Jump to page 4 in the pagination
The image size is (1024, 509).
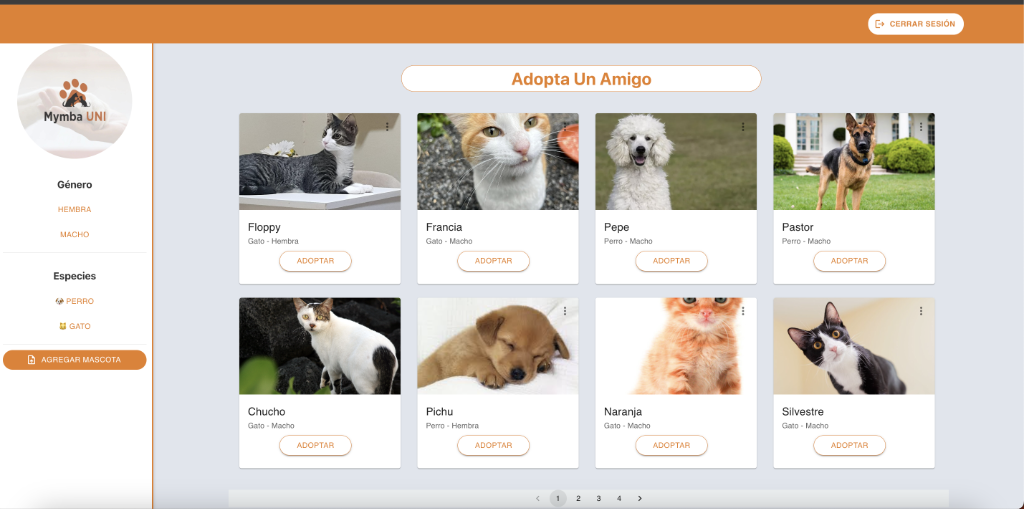619,499
